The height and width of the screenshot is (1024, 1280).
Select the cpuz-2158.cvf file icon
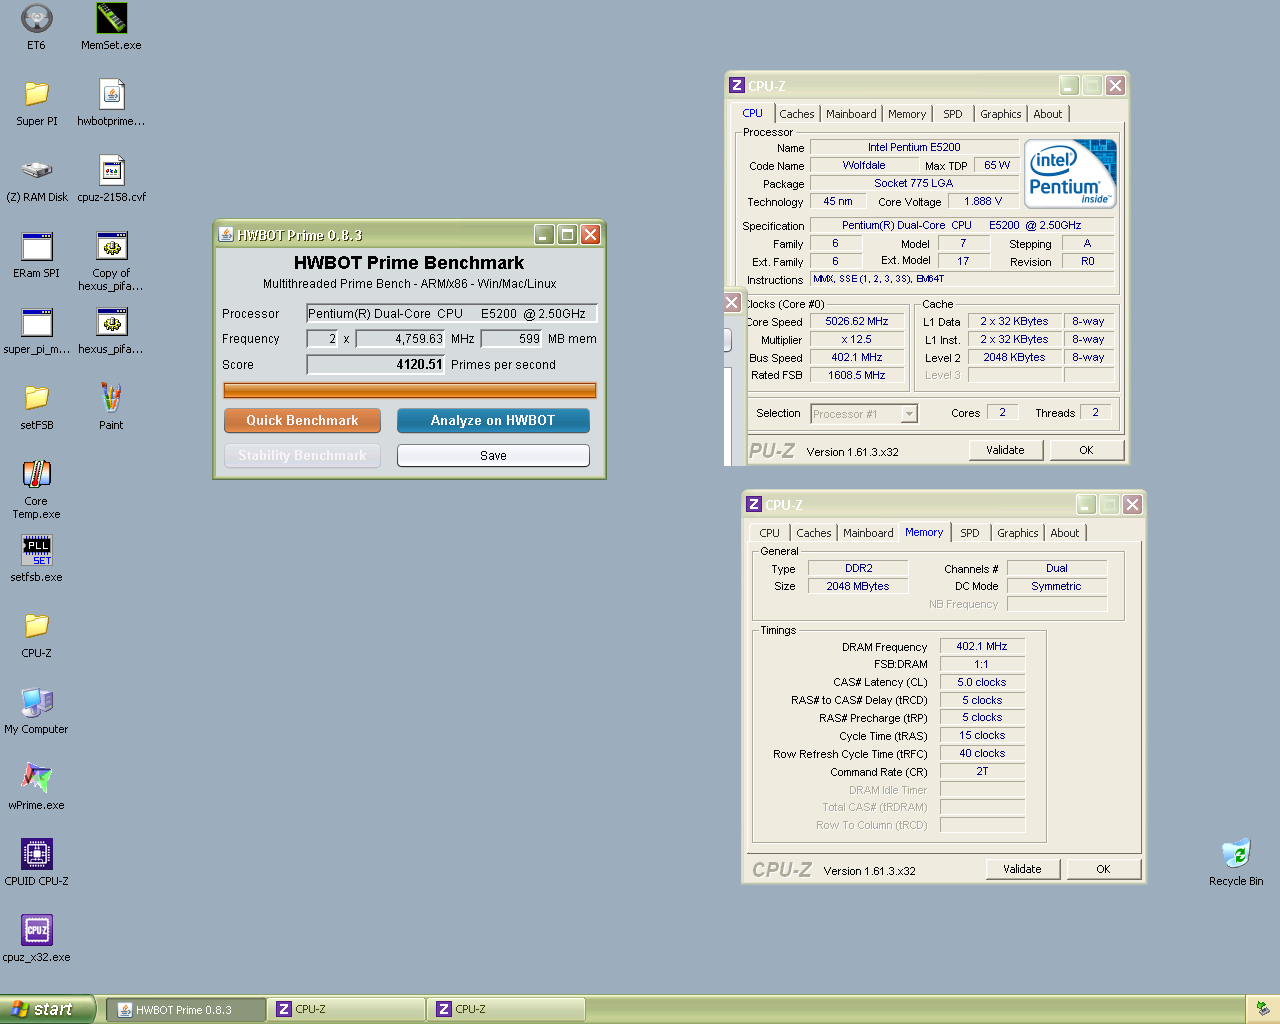coord(111,170)
